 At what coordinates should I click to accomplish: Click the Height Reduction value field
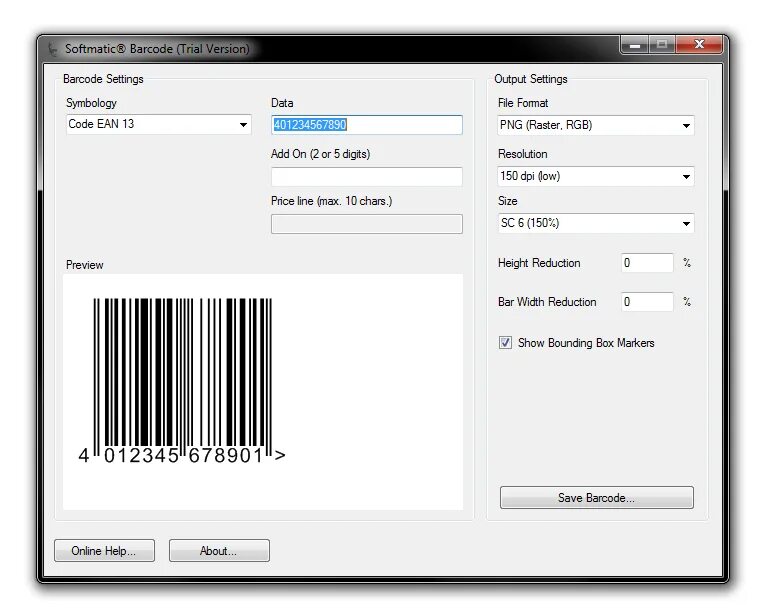point(647,263)
